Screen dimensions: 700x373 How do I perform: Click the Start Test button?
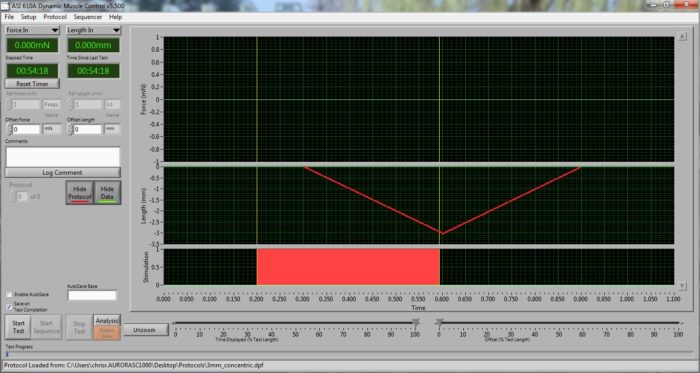[x=18, y=327]
